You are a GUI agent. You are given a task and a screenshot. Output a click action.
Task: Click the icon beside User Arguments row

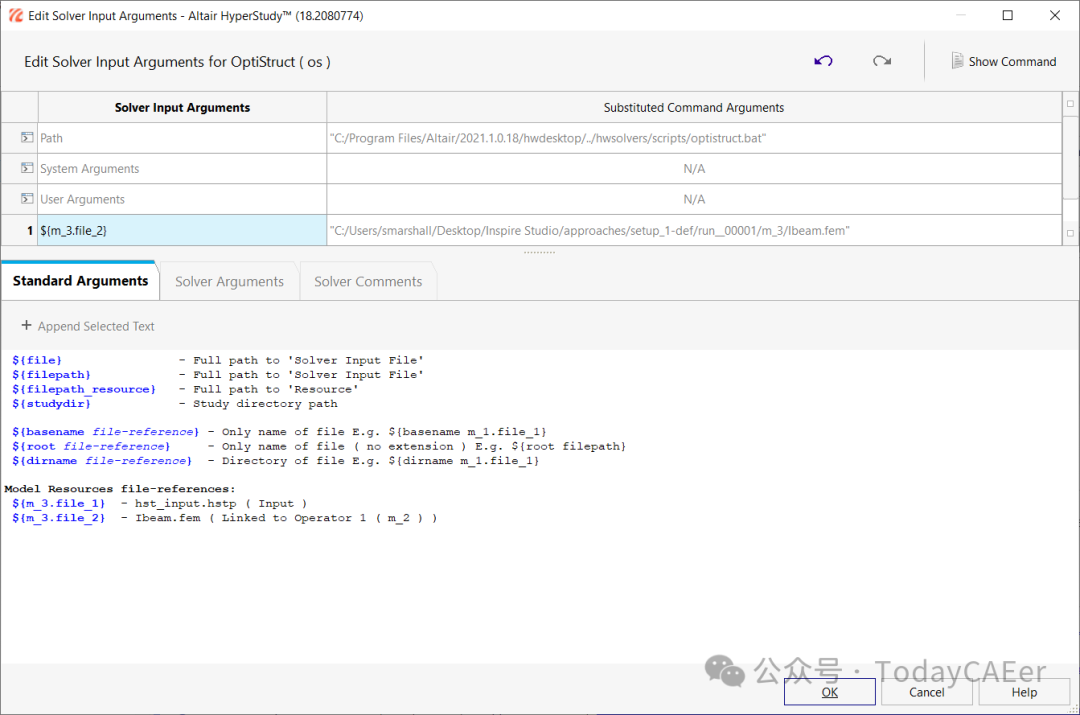[27, 198]
